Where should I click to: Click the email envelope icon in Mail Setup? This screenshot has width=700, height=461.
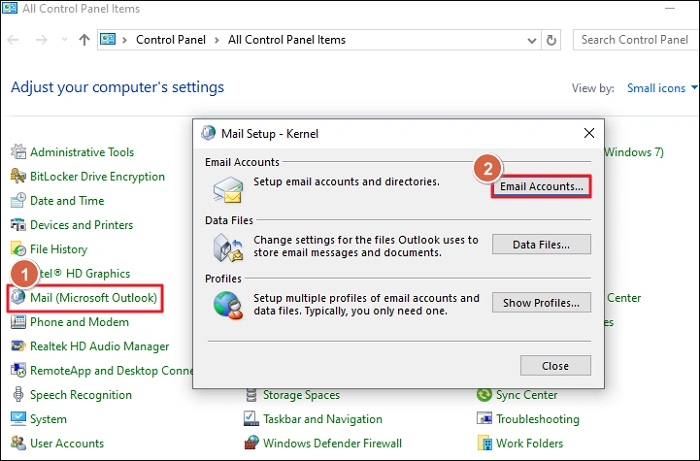coord(228,190)
